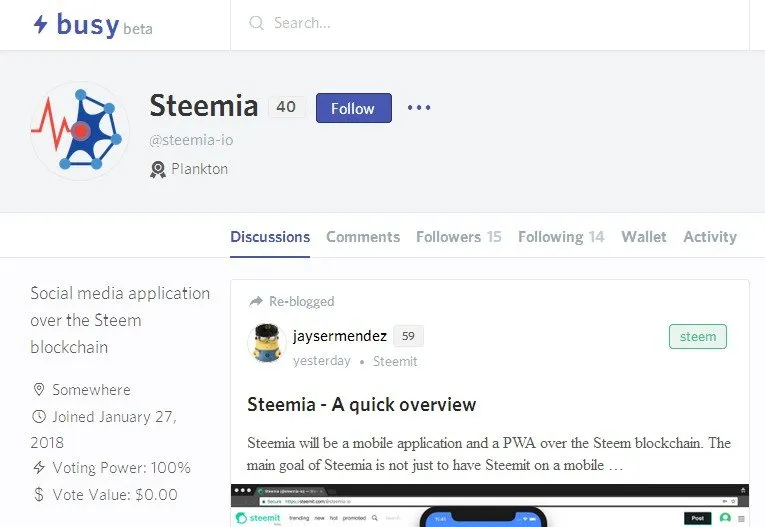Click the 'Somewhere' location text
This screenshot has width=765, height=527.
click(x=91, y=390)
